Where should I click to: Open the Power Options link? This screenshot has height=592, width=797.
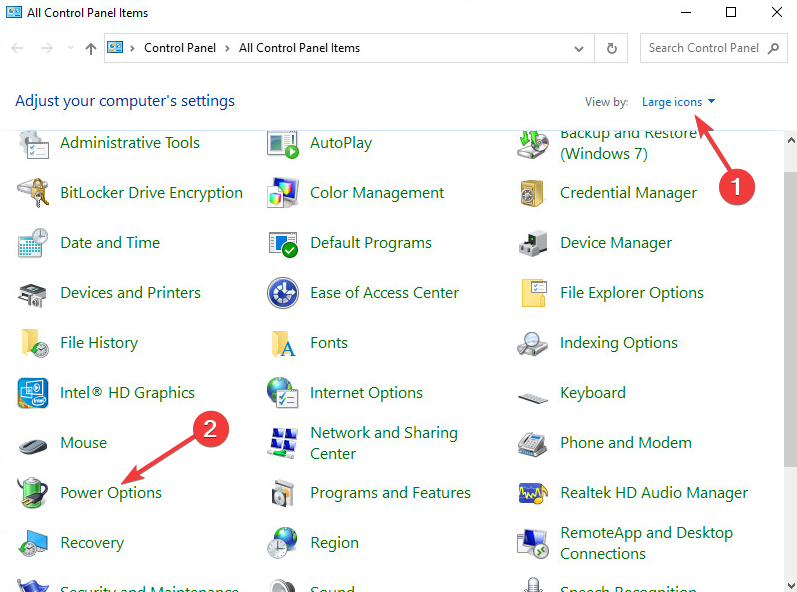tap(111, 492)
